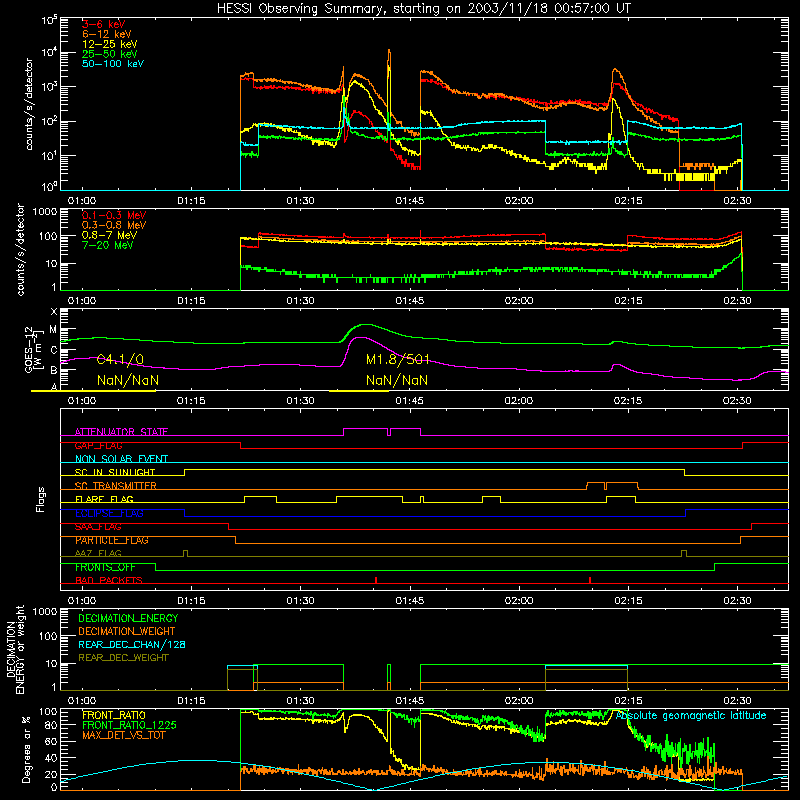
Task: Click the C4.1/0 flare annotation
Action: click(120, 360)
